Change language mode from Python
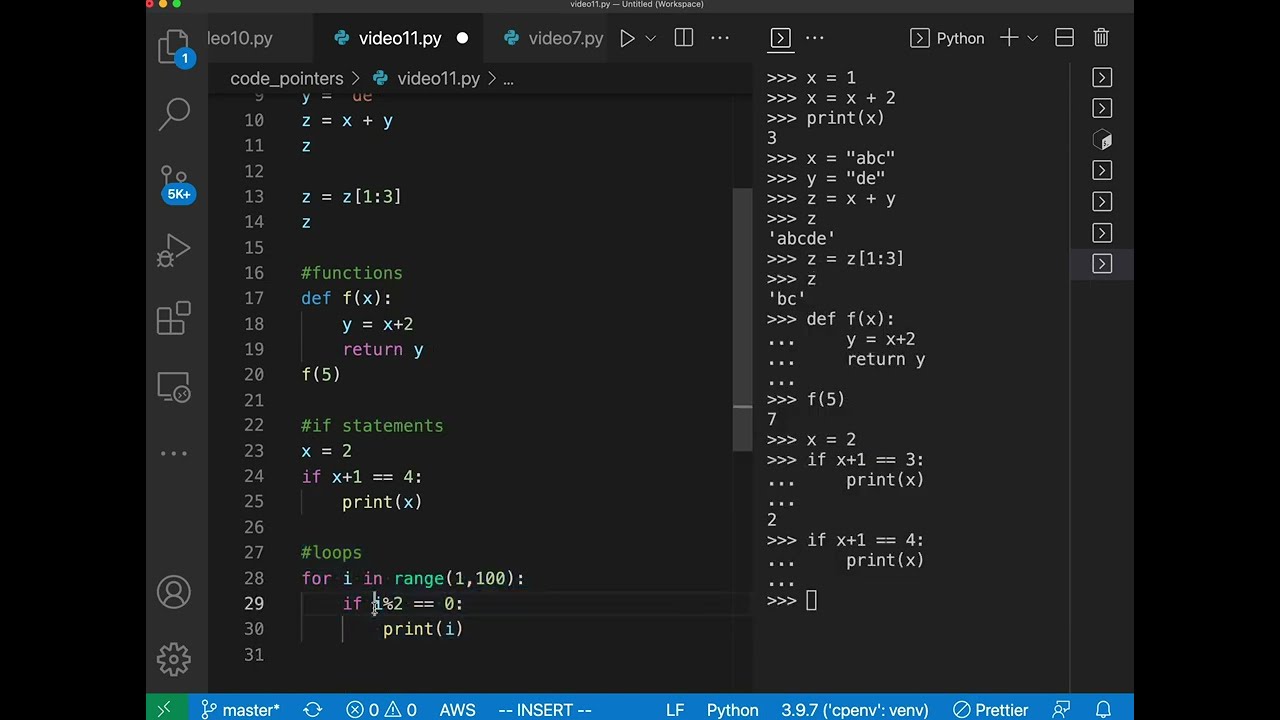The height and width of the screenshot is (720, 1280). click(x=732, y=709)
